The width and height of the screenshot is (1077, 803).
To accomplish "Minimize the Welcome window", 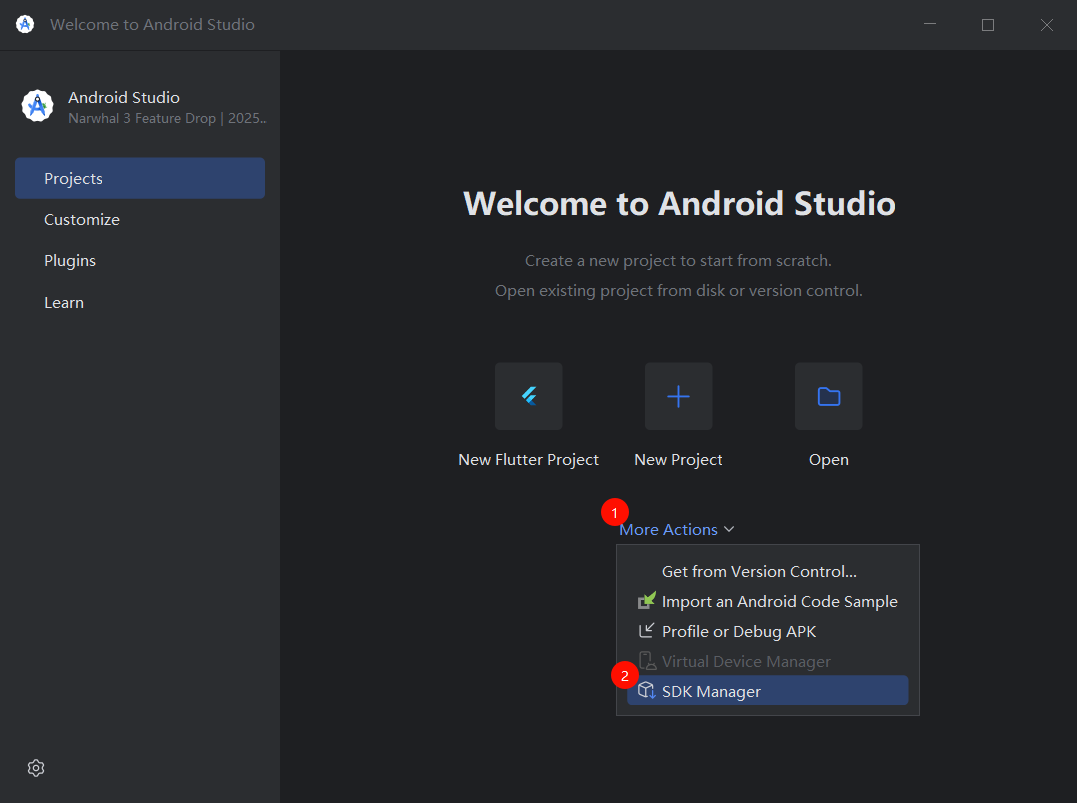I will 930,25.
